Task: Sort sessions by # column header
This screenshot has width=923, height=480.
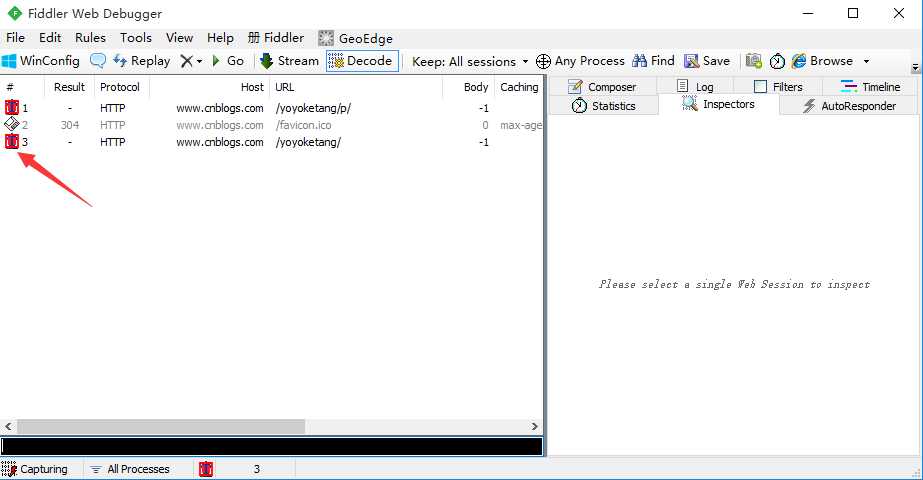Action: coord(22,87)
